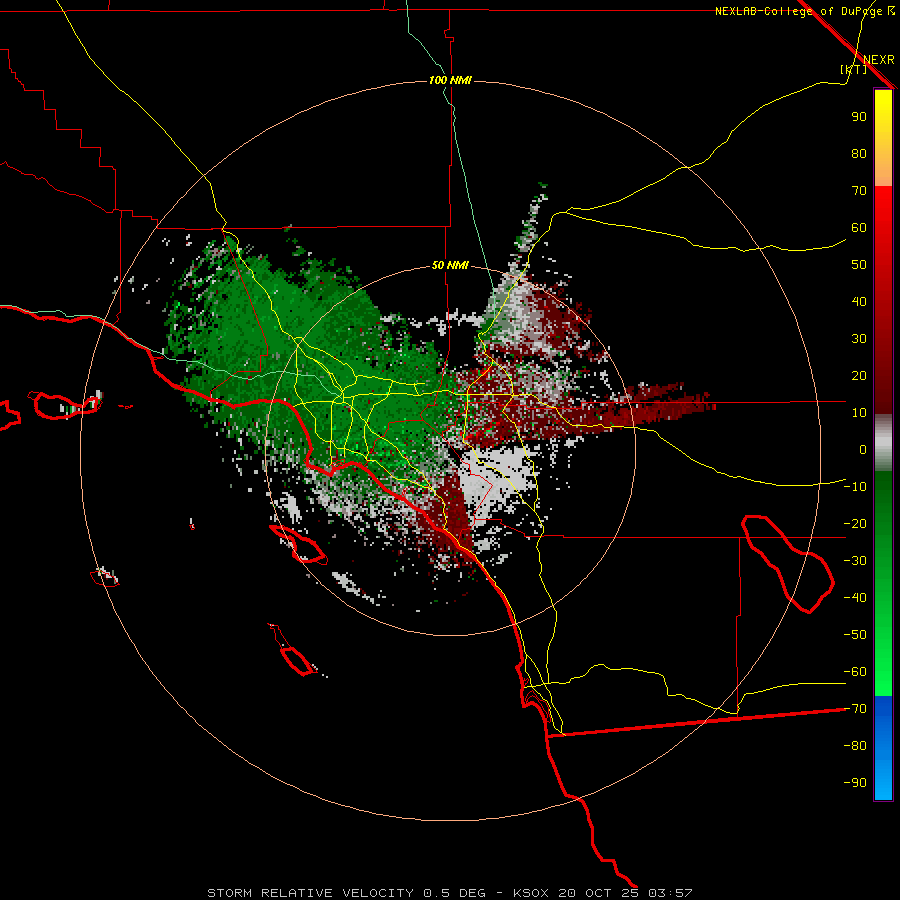This screenshot has height=900, width=900.
Task: Click the -90 knot label on colorbar
Action: point(855,783)
